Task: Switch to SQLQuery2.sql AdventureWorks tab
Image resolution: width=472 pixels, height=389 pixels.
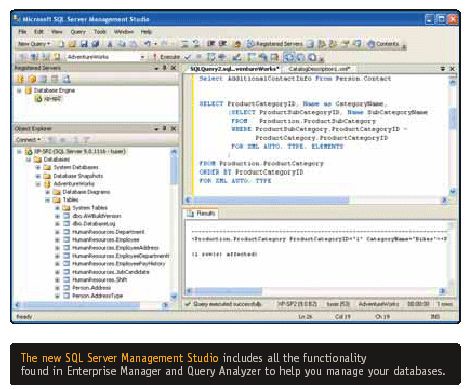Action: 234,69
